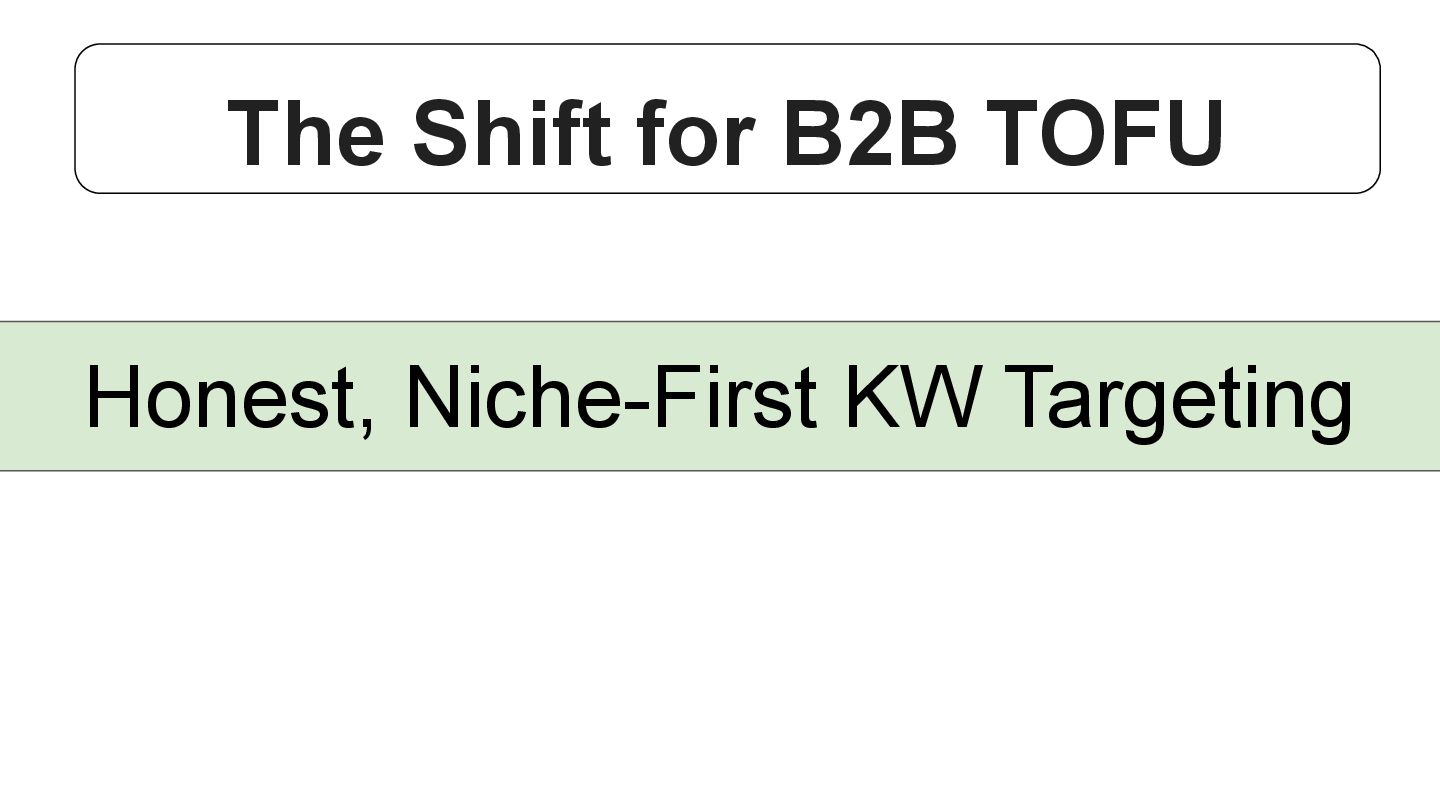Click the green banner's right edge after "Targeting"
This screenshot has height=810, width=1440.
click(1400, 397)
